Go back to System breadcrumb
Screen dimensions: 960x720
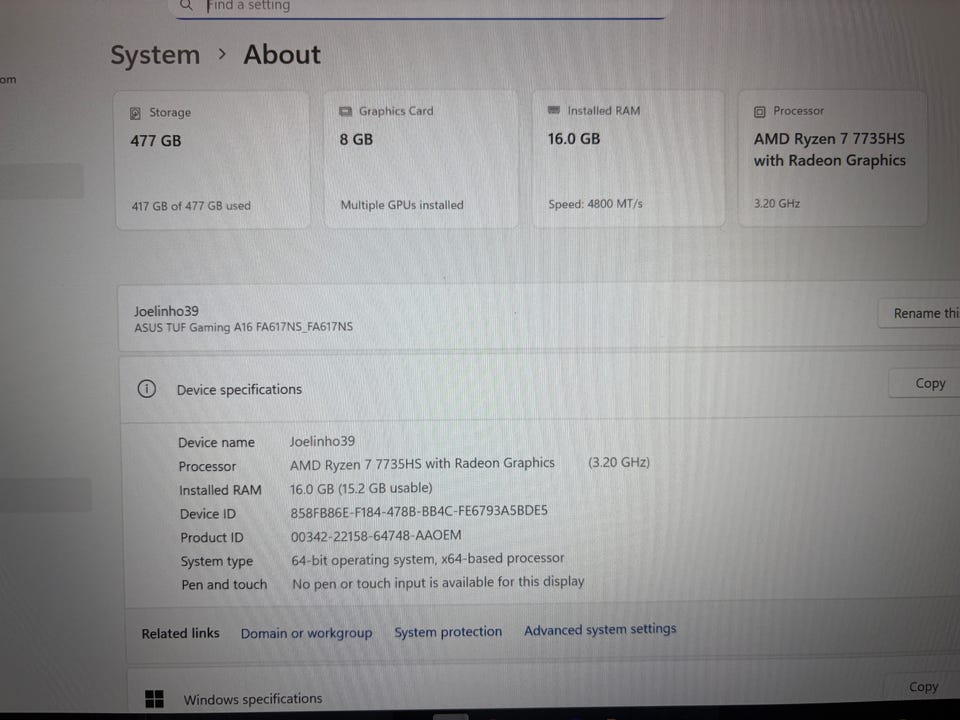pos(155,55)
